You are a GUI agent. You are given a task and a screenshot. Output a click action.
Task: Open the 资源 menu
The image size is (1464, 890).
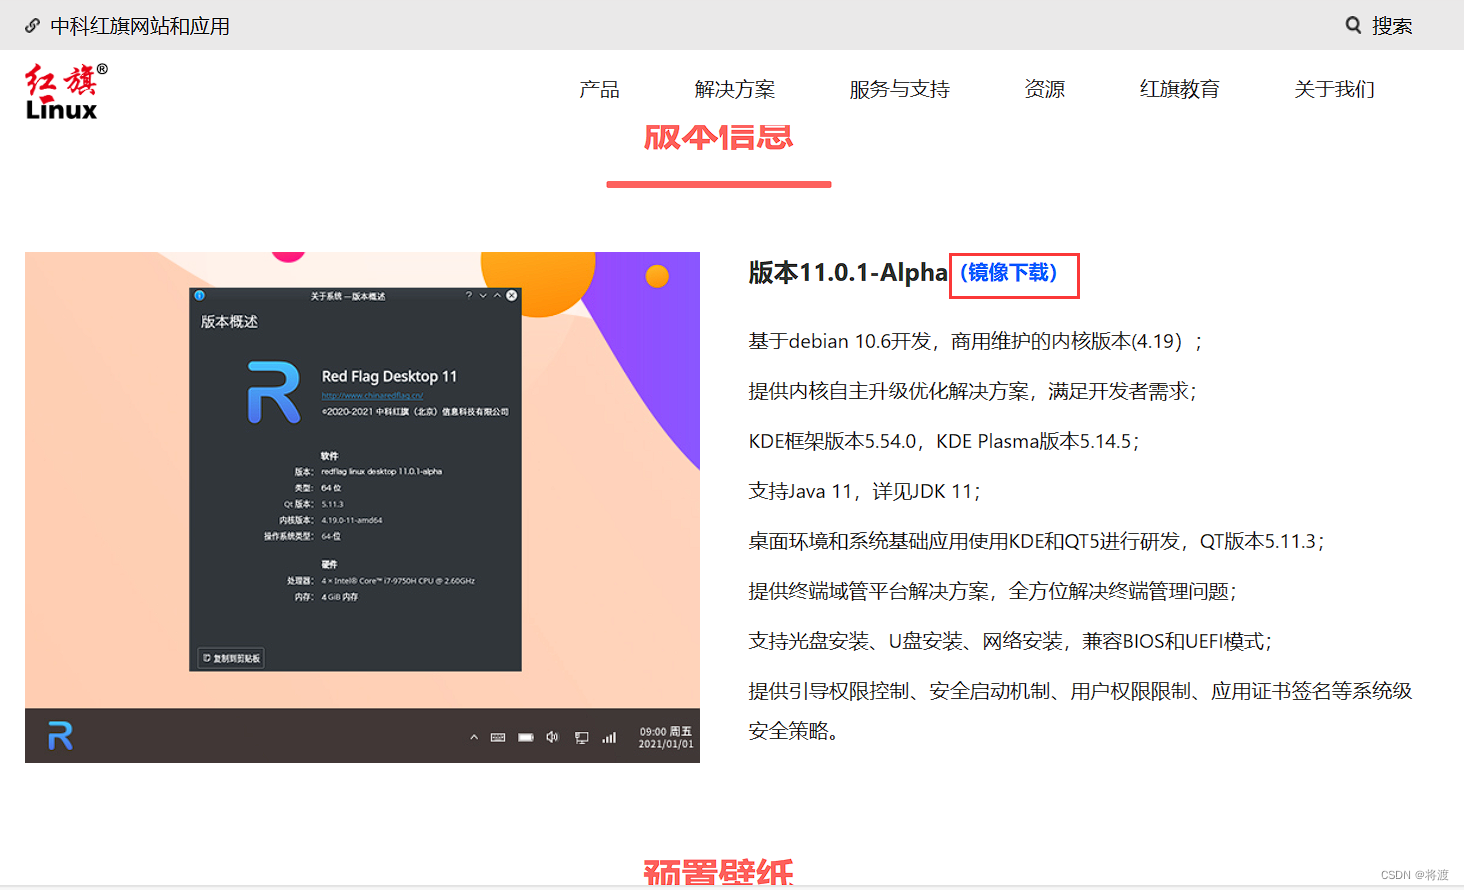(x=1045, y=89)
